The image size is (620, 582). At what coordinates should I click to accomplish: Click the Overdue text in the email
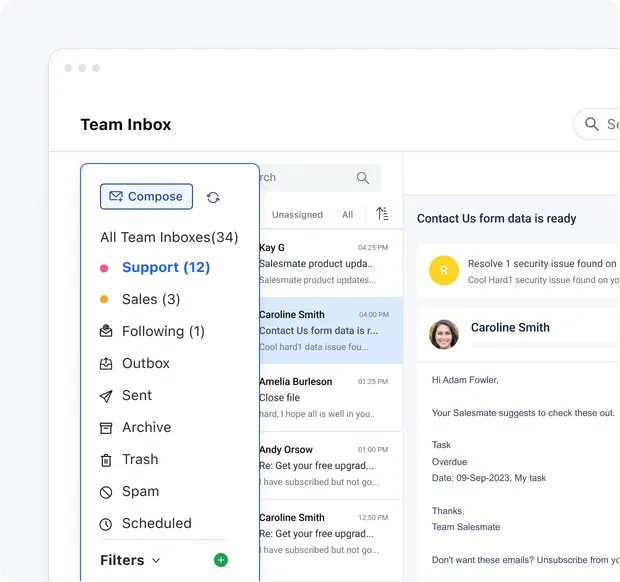[x=449, y=462]
